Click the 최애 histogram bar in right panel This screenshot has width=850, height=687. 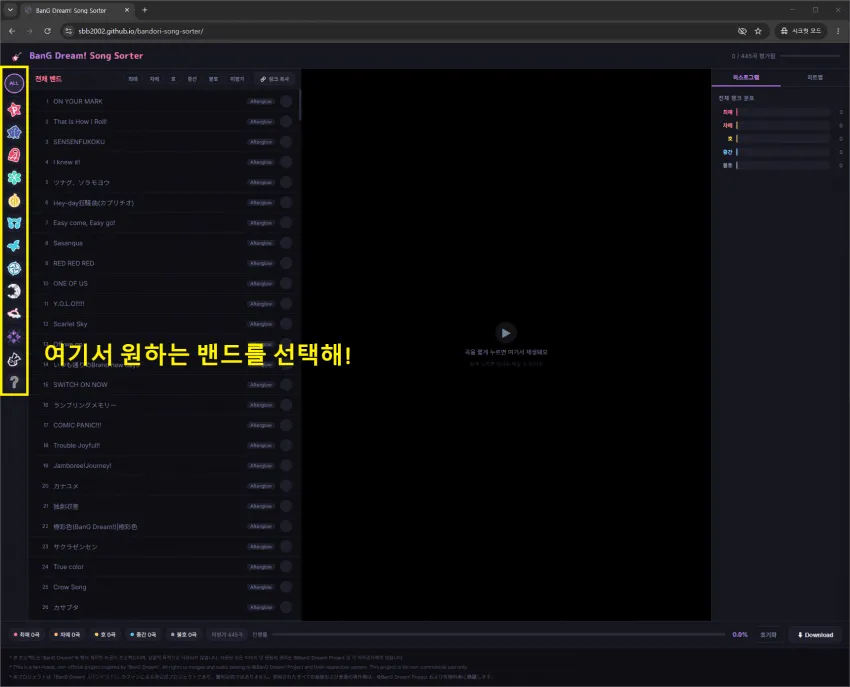point(783,112)
